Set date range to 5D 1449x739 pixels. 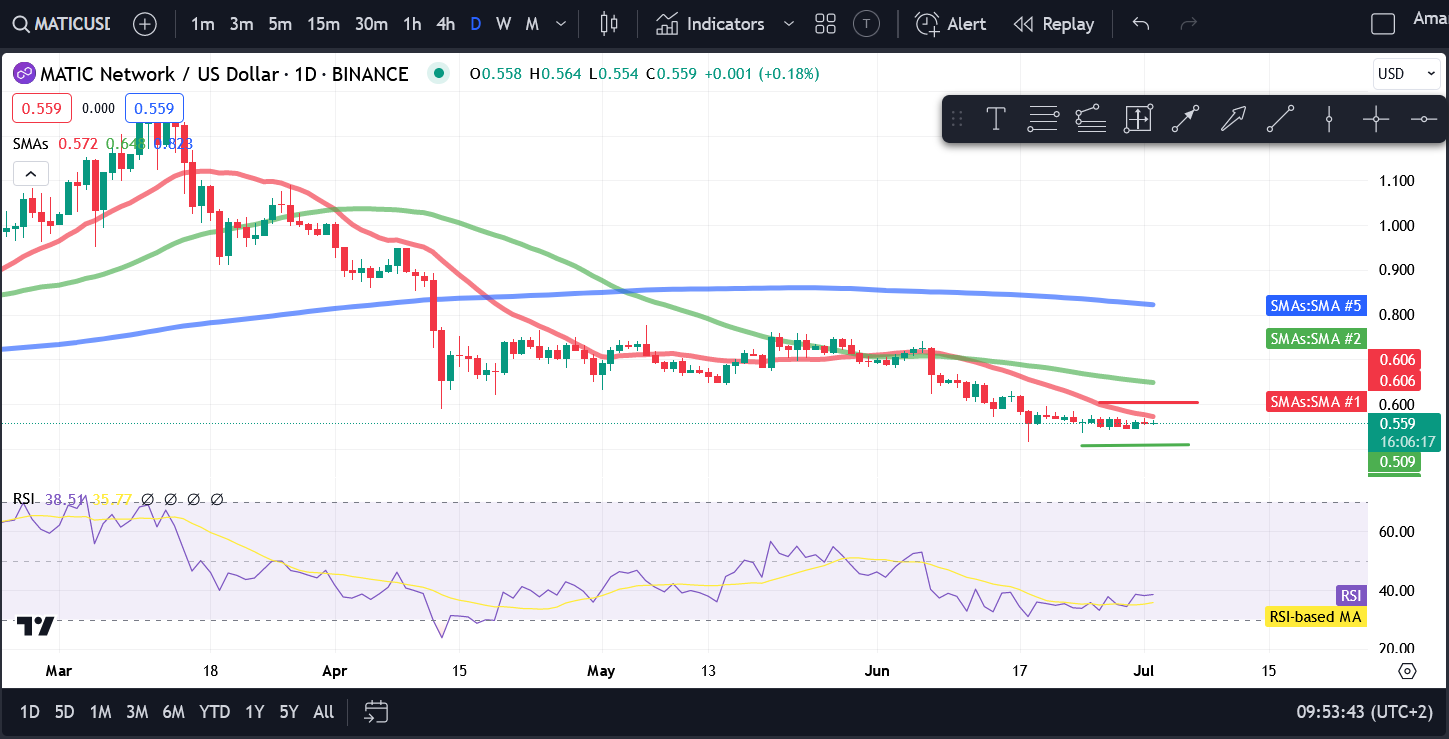tap(64, 712)
